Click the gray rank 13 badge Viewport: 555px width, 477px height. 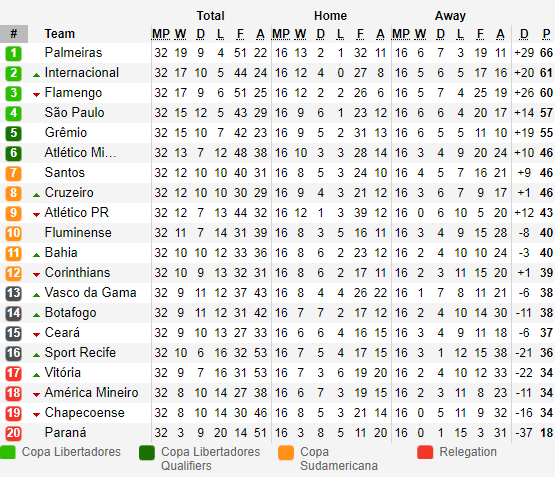[x=13, y=293]
